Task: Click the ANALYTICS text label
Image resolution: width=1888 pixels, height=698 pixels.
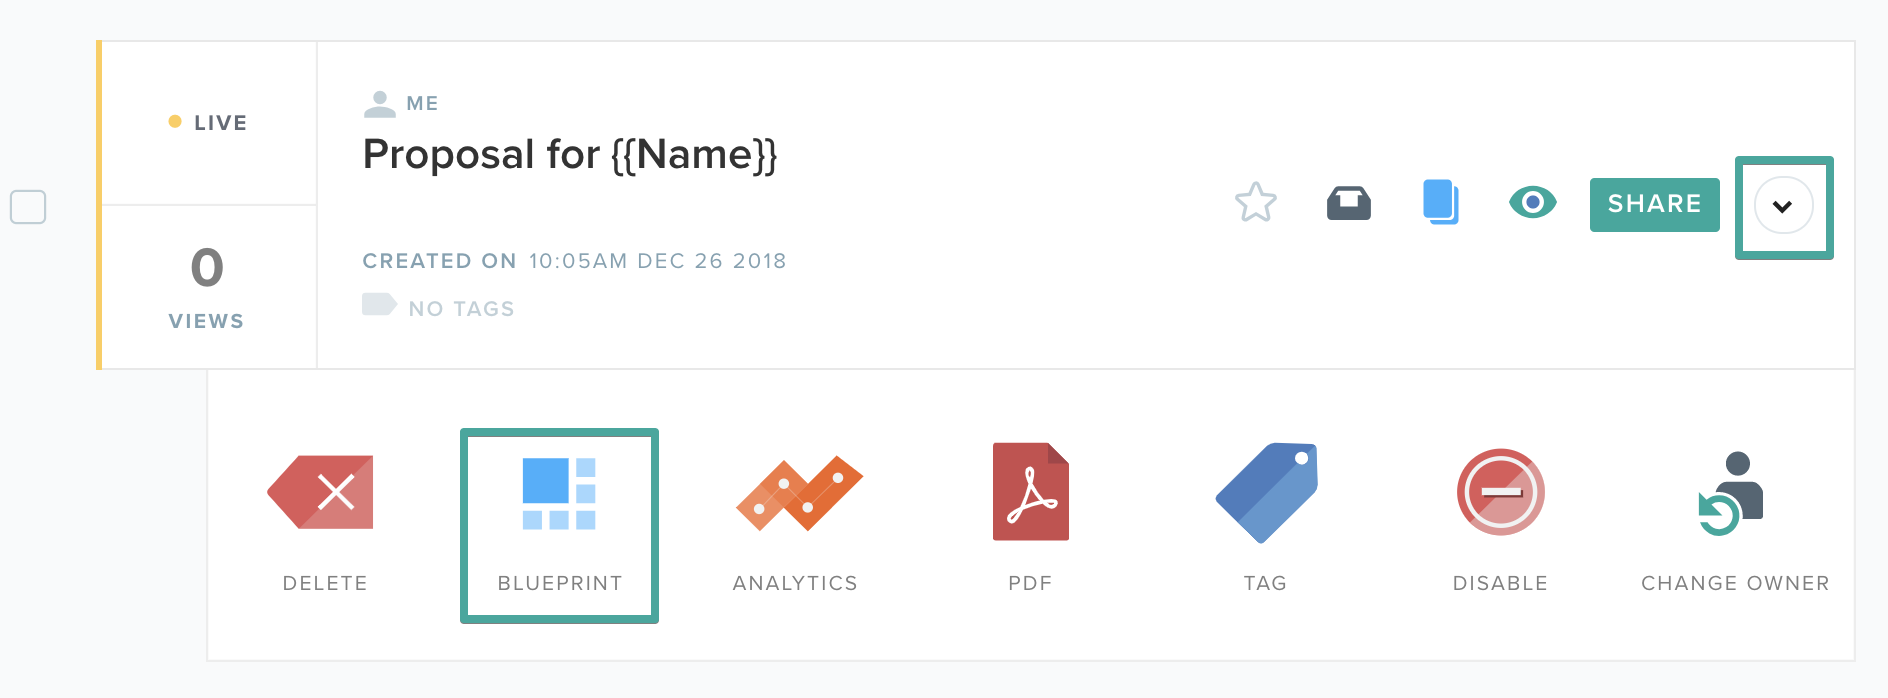Action: (x=795, y=583)
